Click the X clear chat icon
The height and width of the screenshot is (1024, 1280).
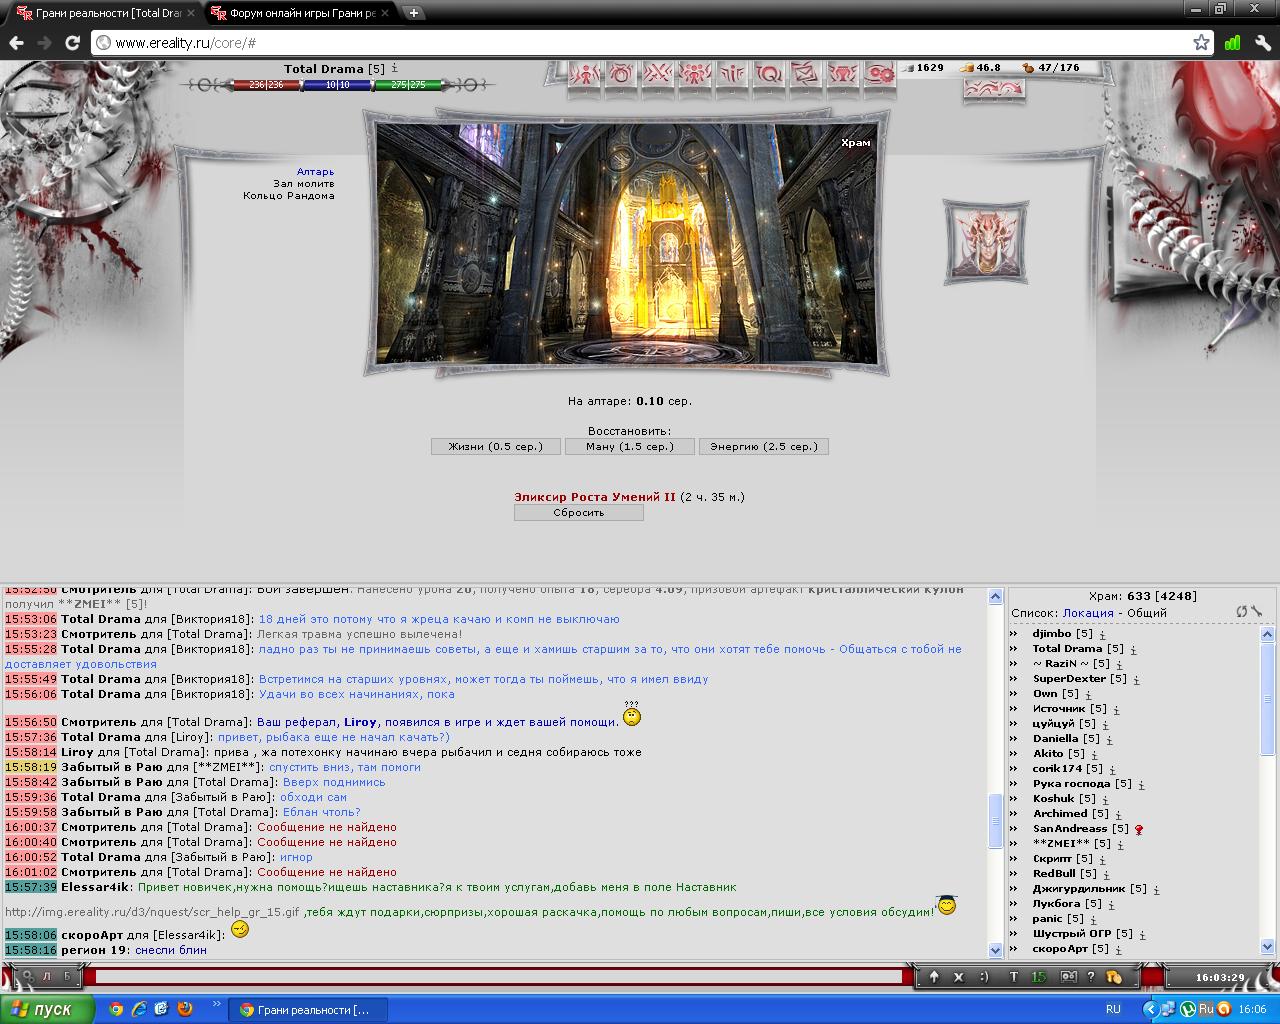click(x=958, y=977)
